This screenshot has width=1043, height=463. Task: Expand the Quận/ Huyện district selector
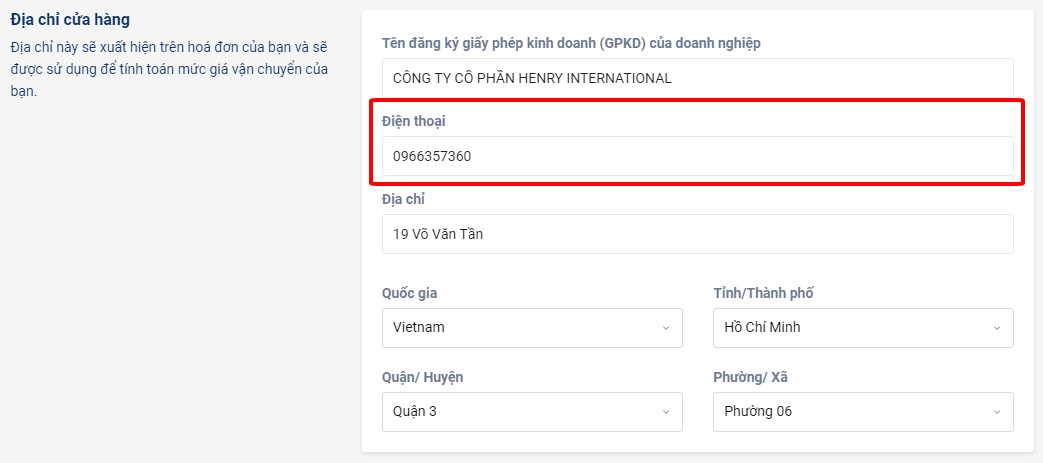(x=532, y=412)
